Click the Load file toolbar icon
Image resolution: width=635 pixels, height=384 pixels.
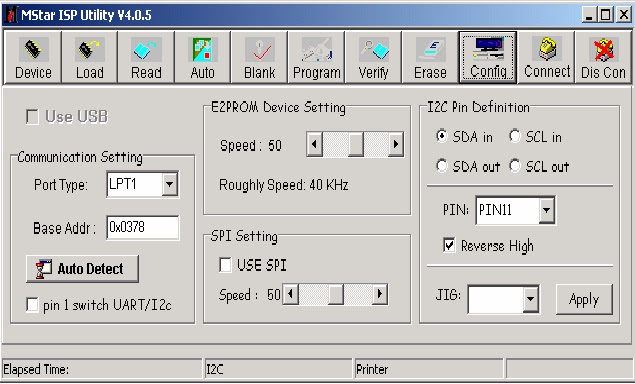click(x=89, y=57)
